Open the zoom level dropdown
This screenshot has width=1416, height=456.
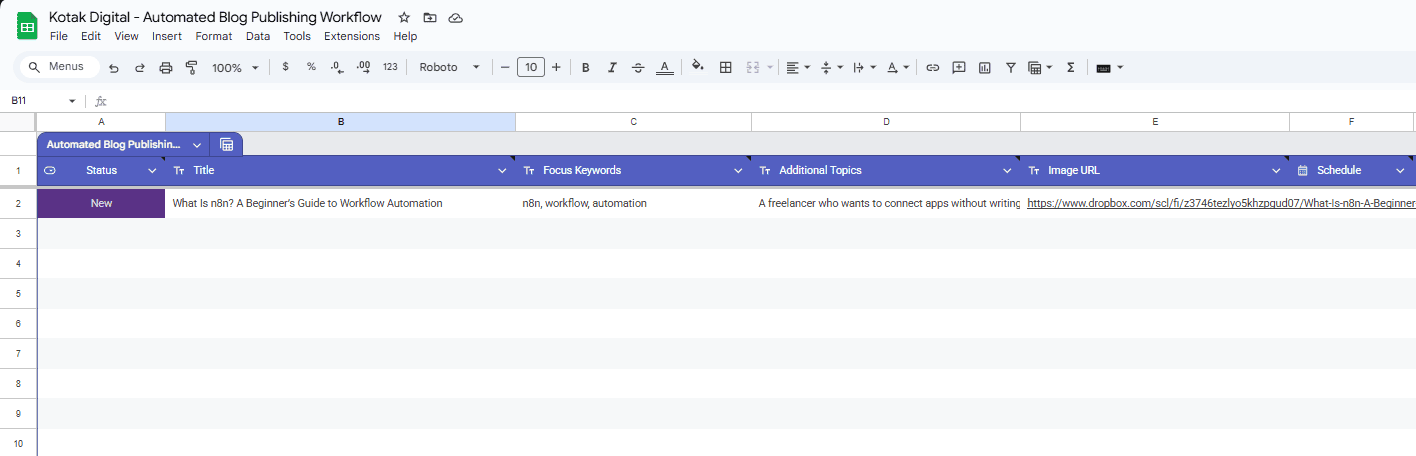[235, 67]
